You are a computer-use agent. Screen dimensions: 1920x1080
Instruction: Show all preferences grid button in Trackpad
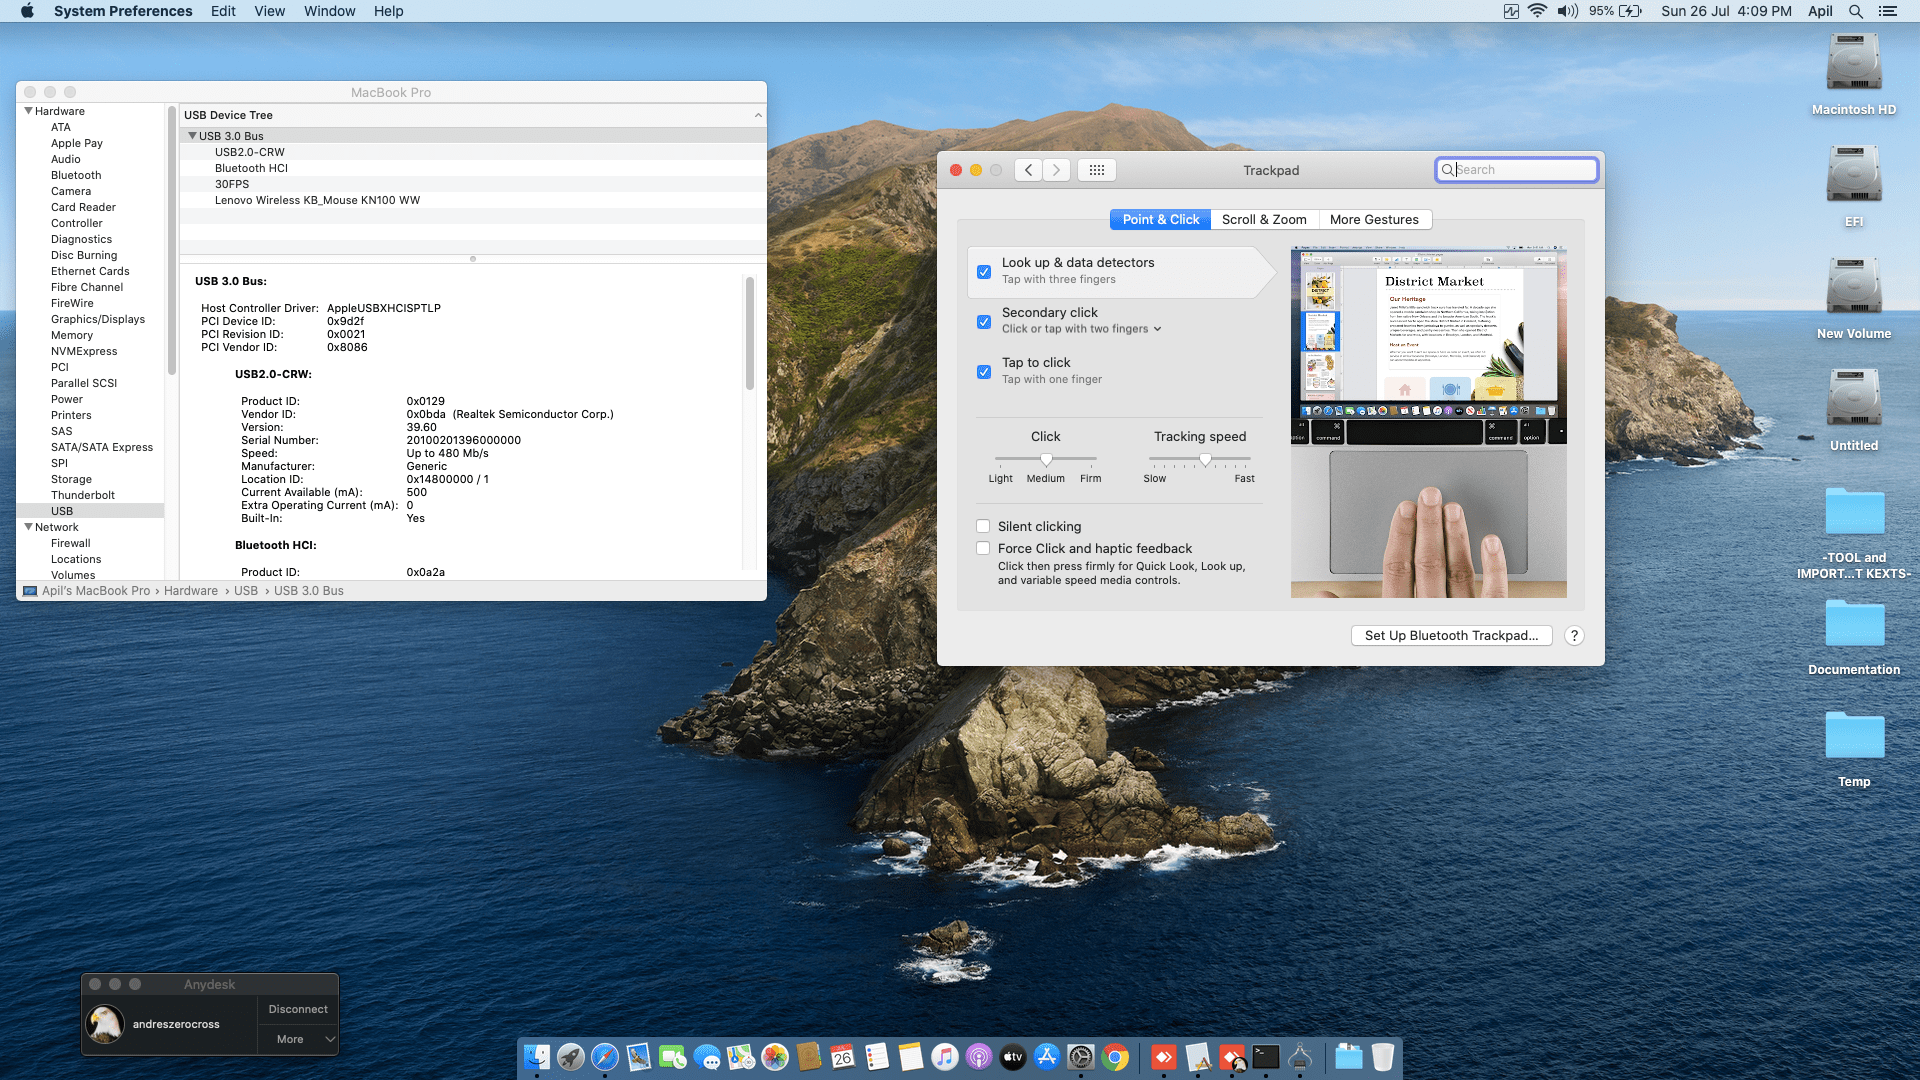(1097, 170)
